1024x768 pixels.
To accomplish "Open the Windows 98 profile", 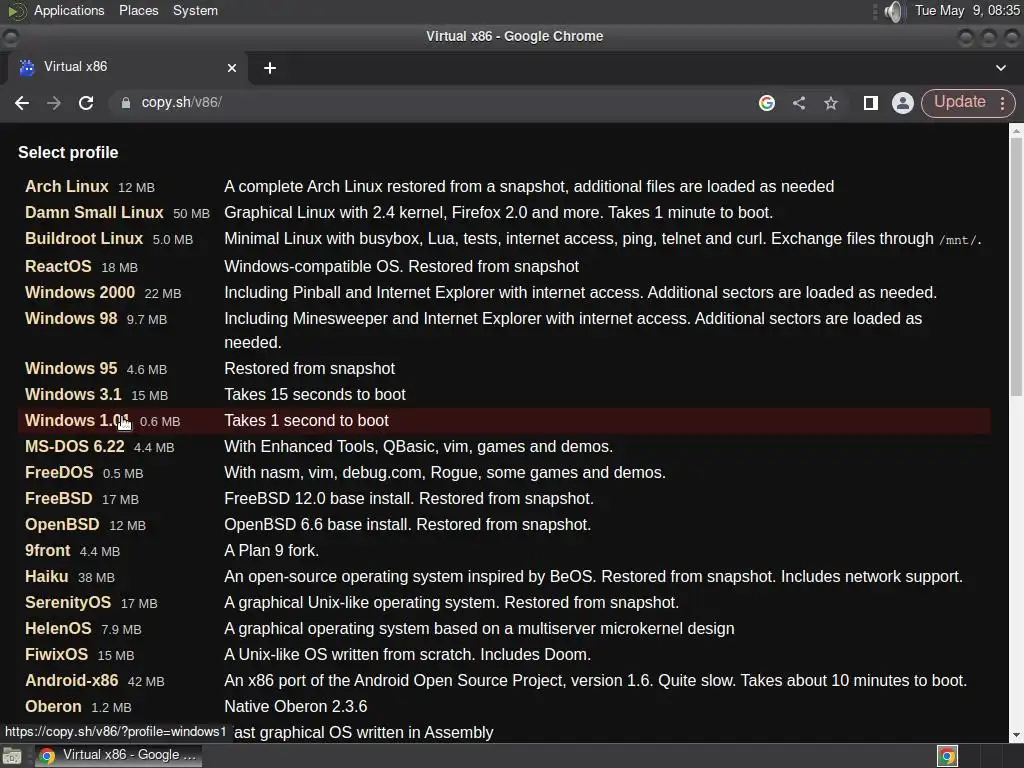I will pos(71,318).
